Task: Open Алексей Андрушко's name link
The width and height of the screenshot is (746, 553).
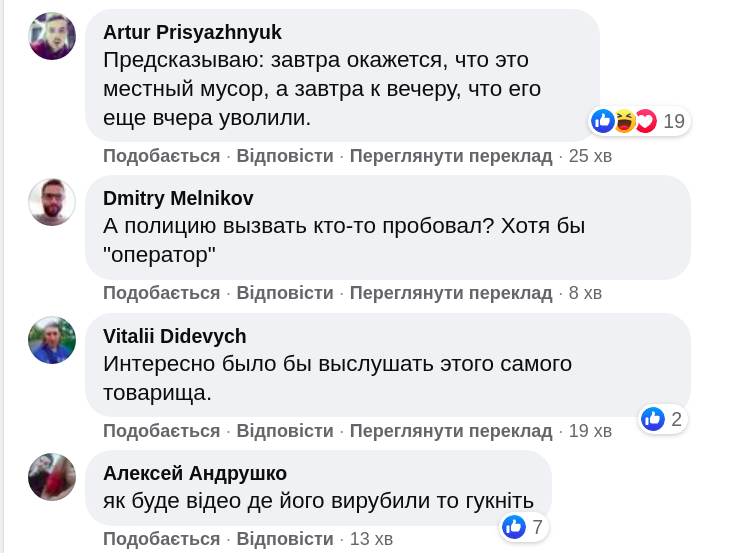Action: pyautogui.click(x=194, y=473)
